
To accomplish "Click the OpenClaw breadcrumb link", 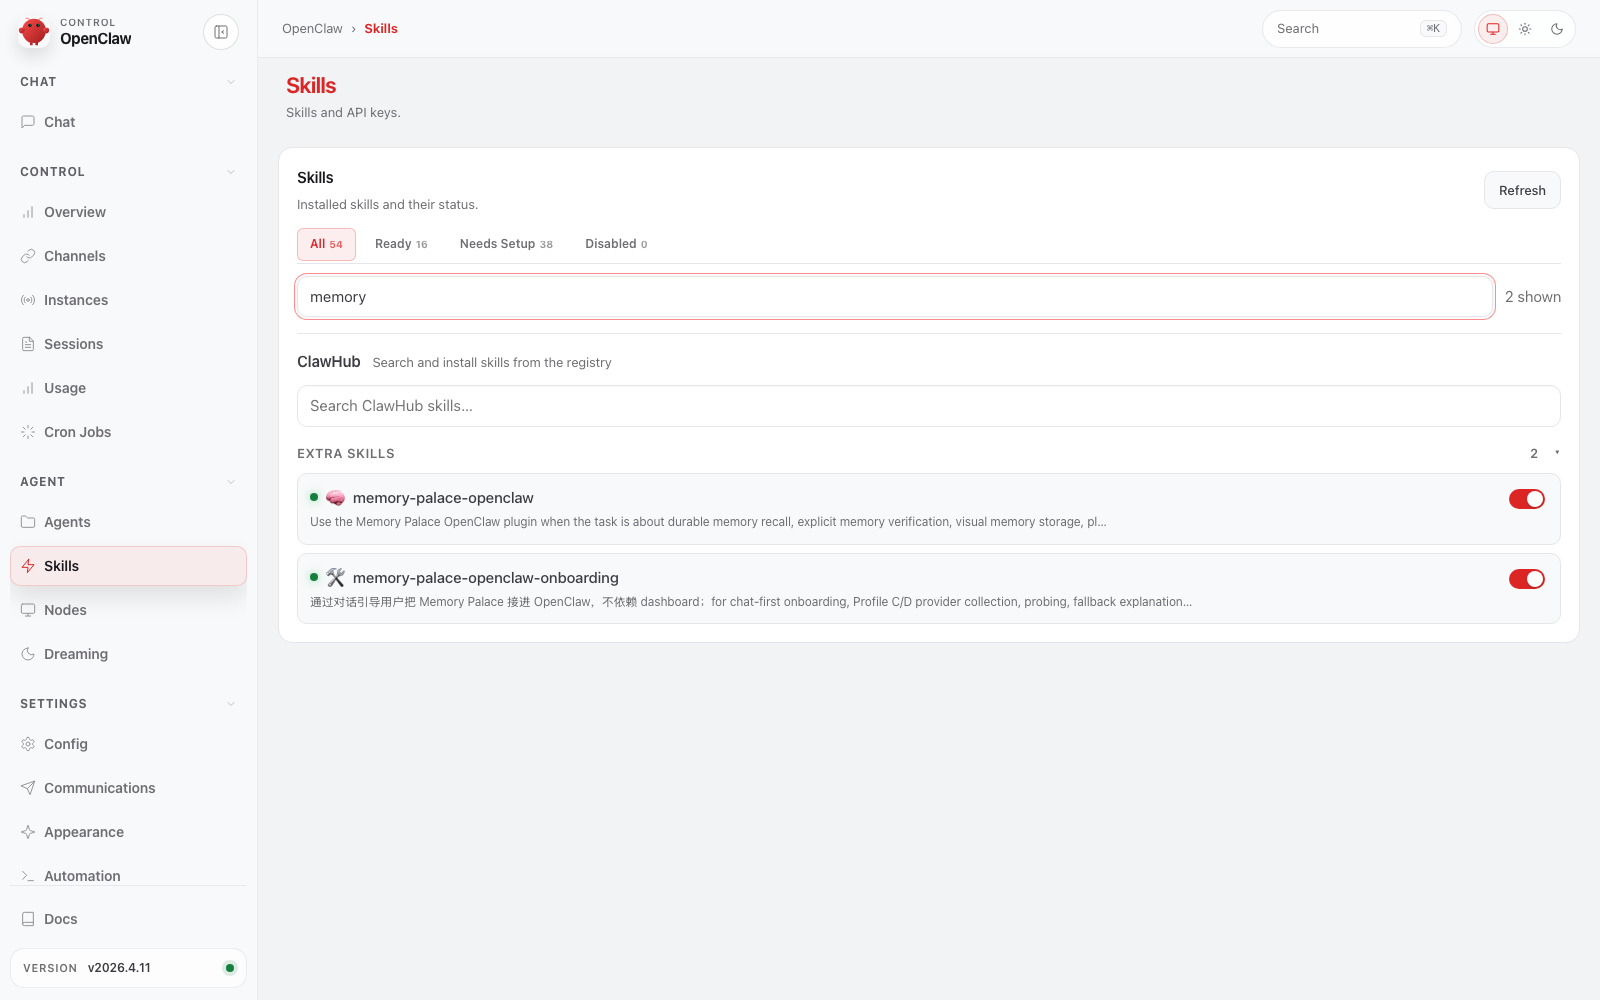I will pos(312,29).
